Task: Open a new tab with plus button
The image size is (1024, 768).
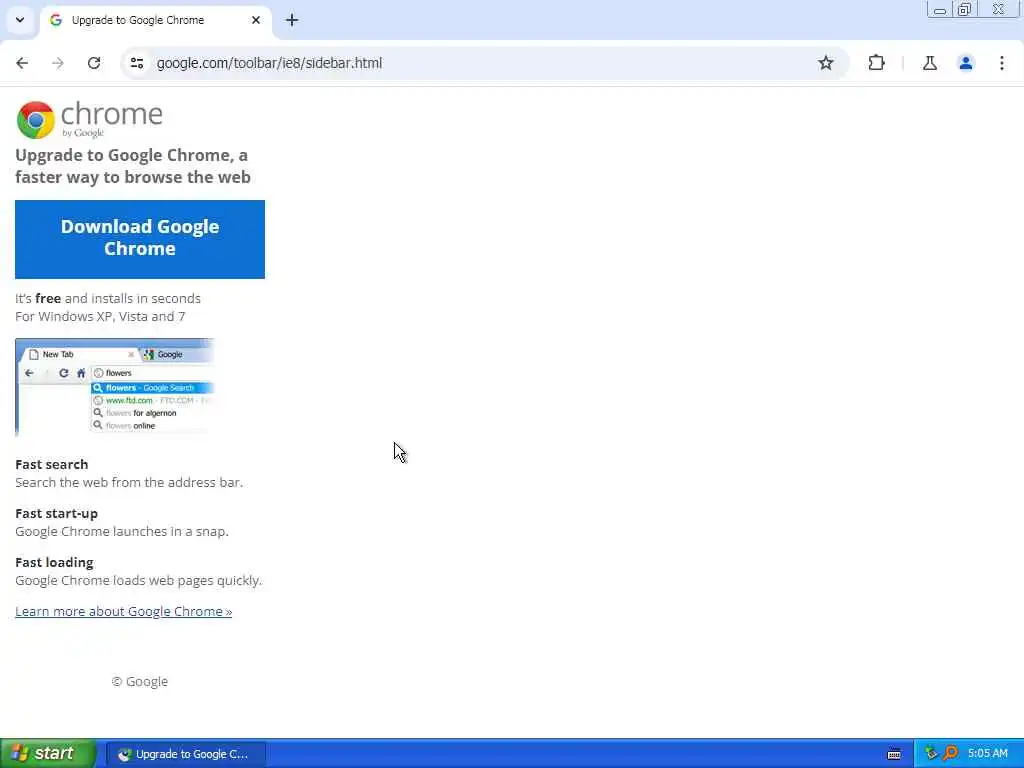Action: coord(292,20)
